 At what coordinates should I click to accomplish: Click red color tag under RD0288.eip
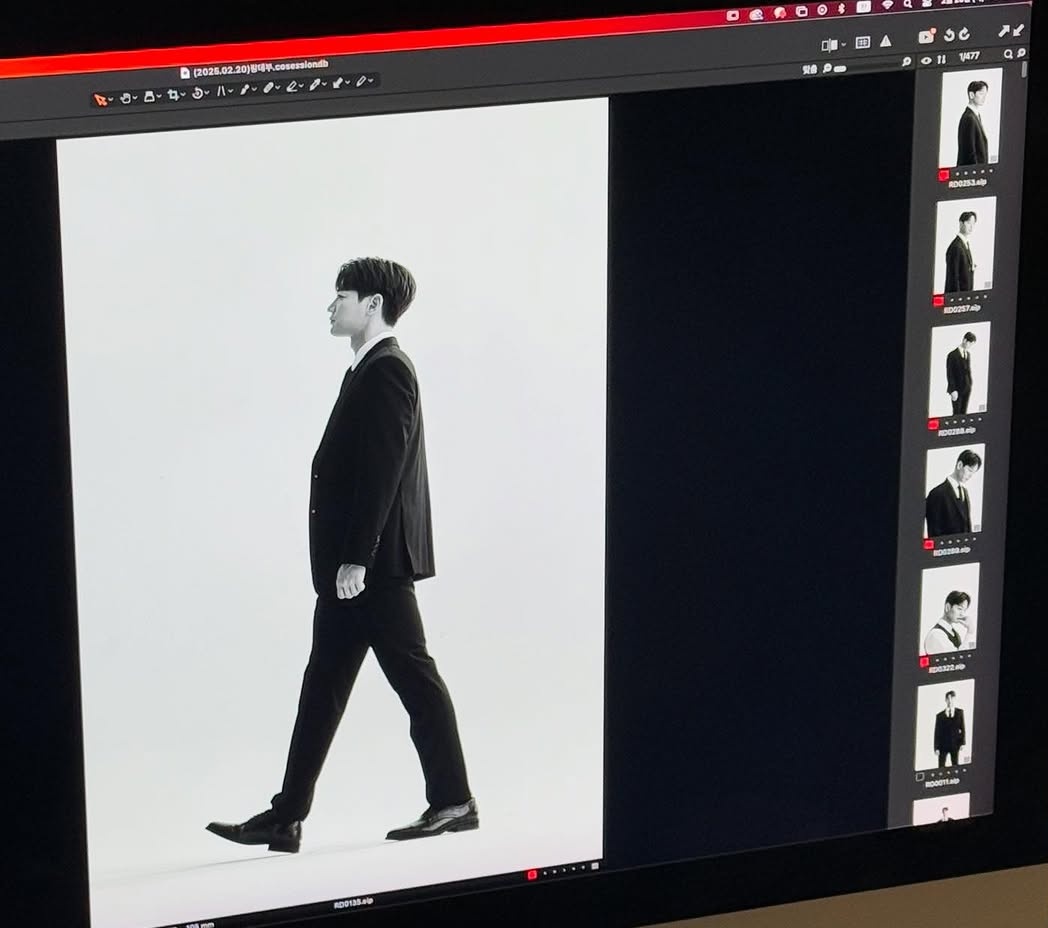click(934, 424)
